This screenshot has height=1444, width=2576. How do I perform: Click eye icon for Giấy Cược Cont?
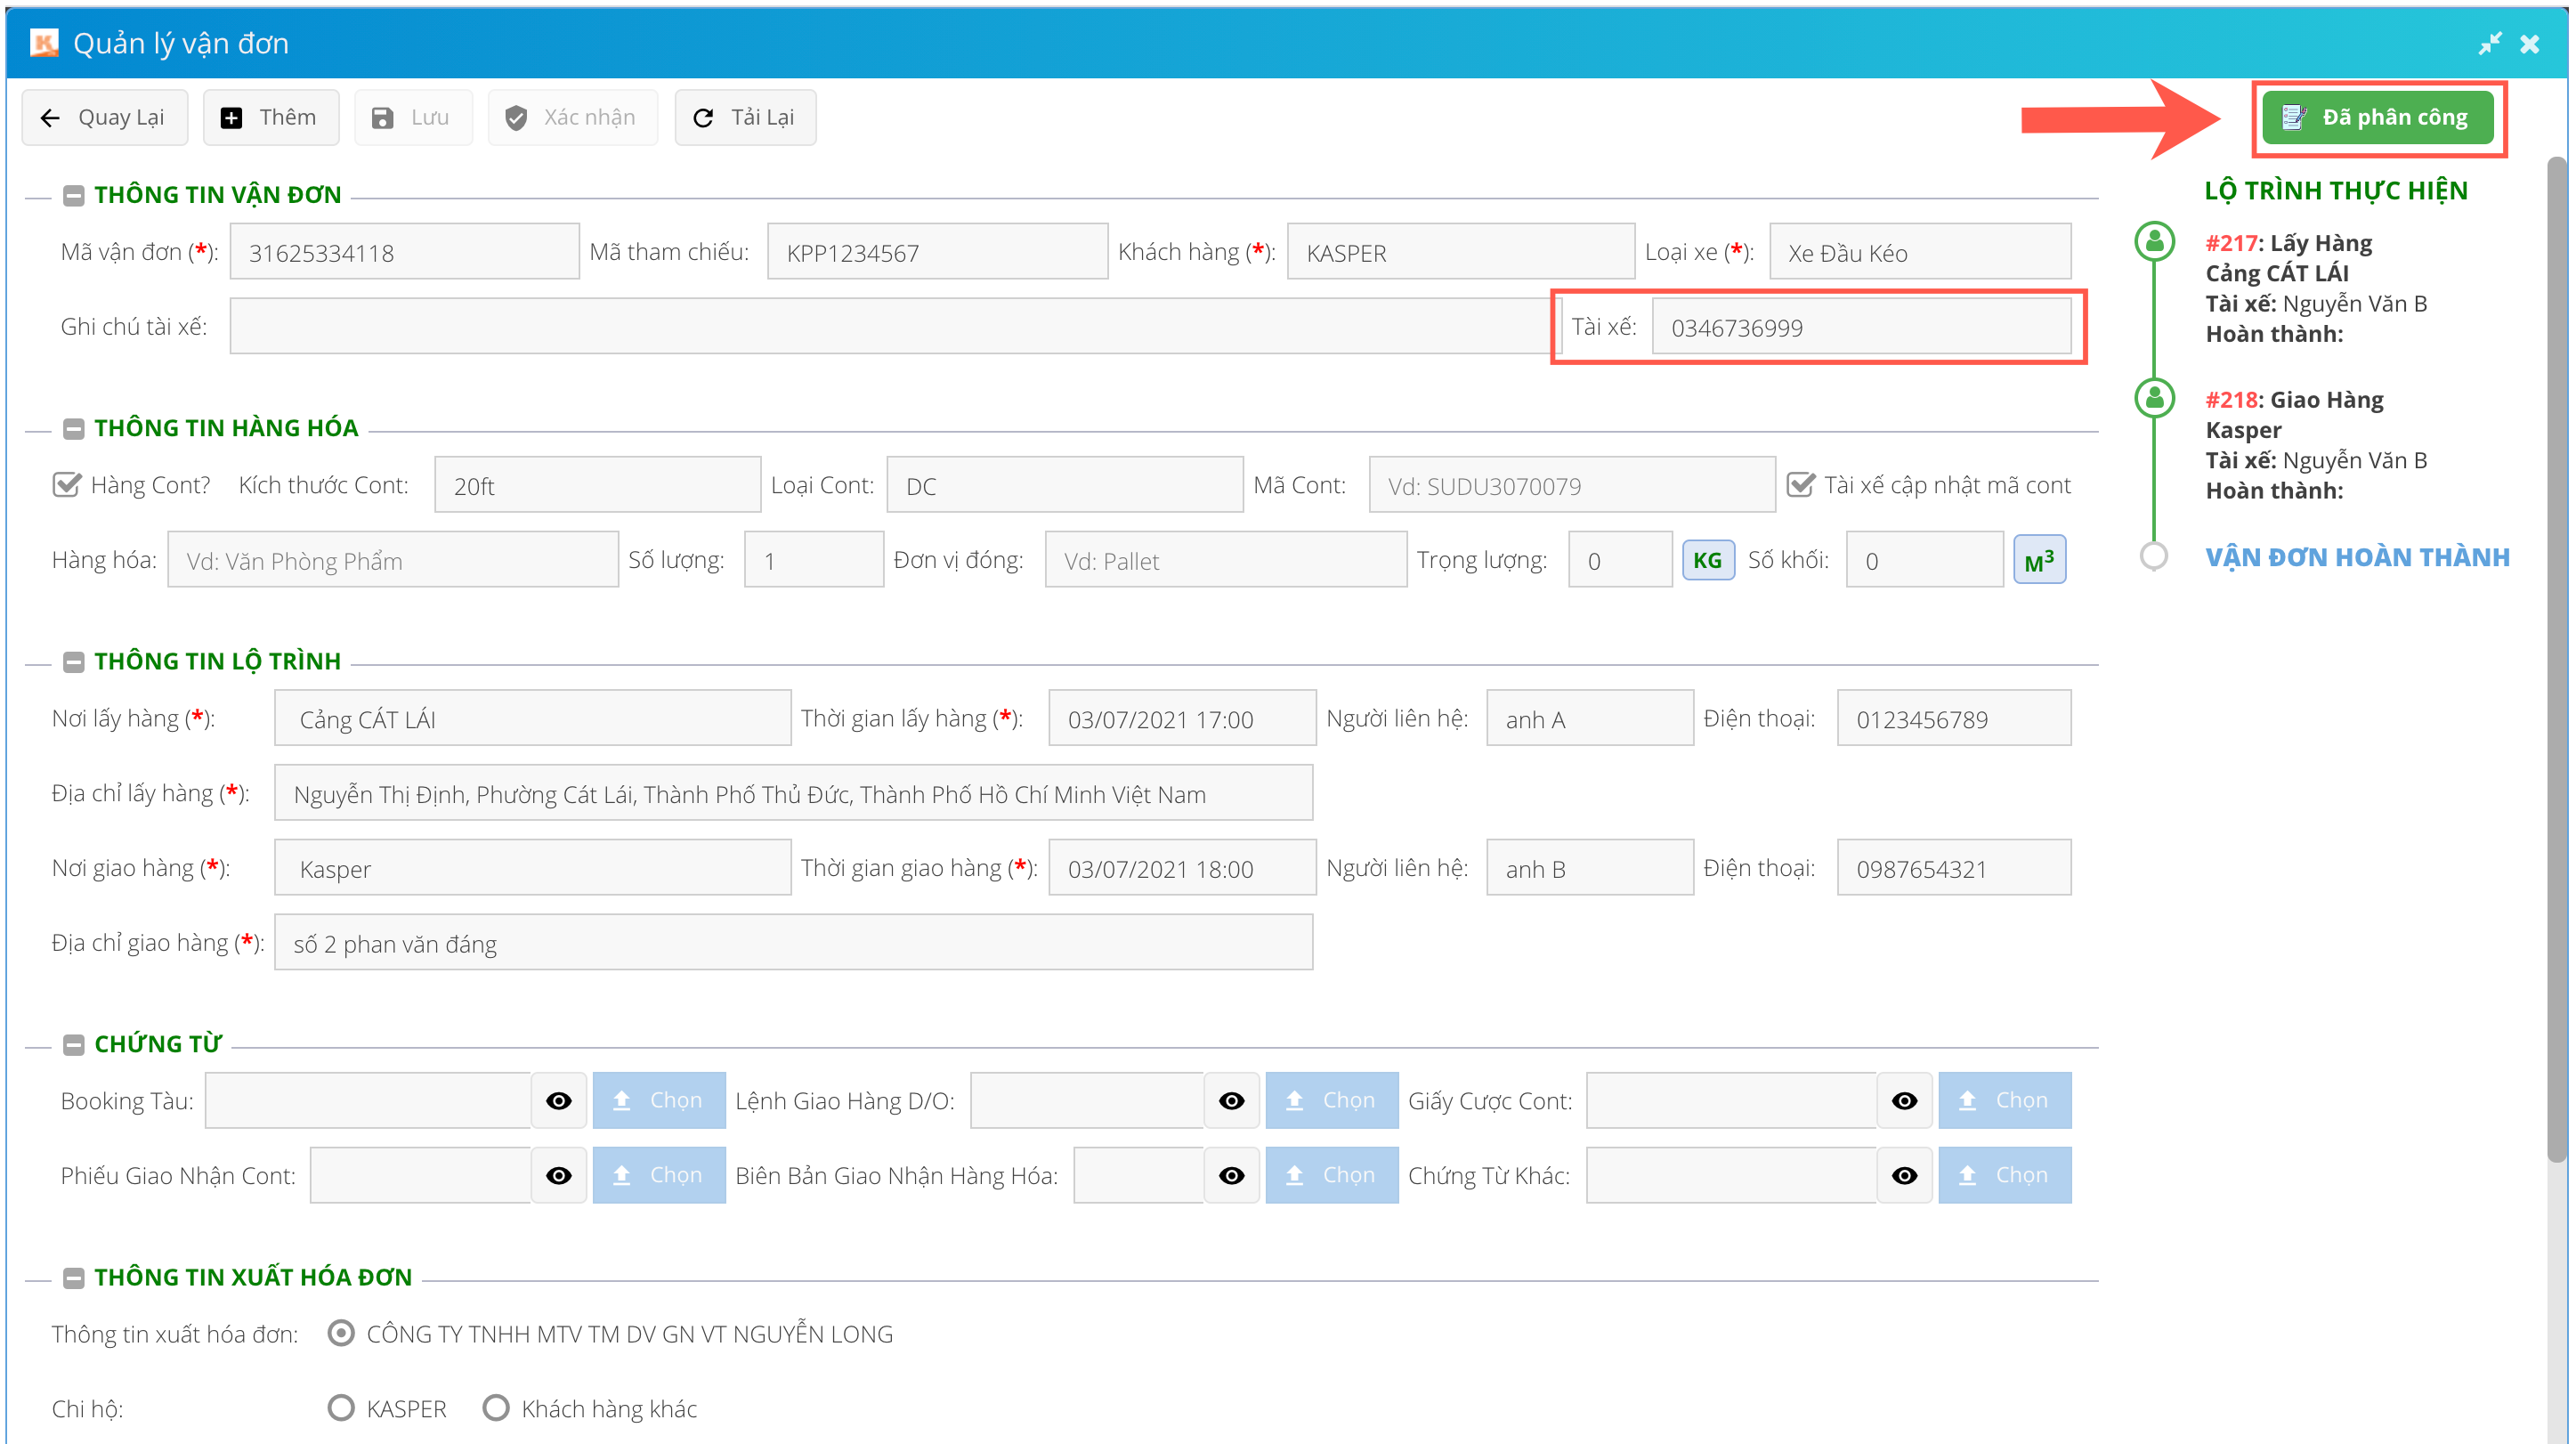1904,1100
